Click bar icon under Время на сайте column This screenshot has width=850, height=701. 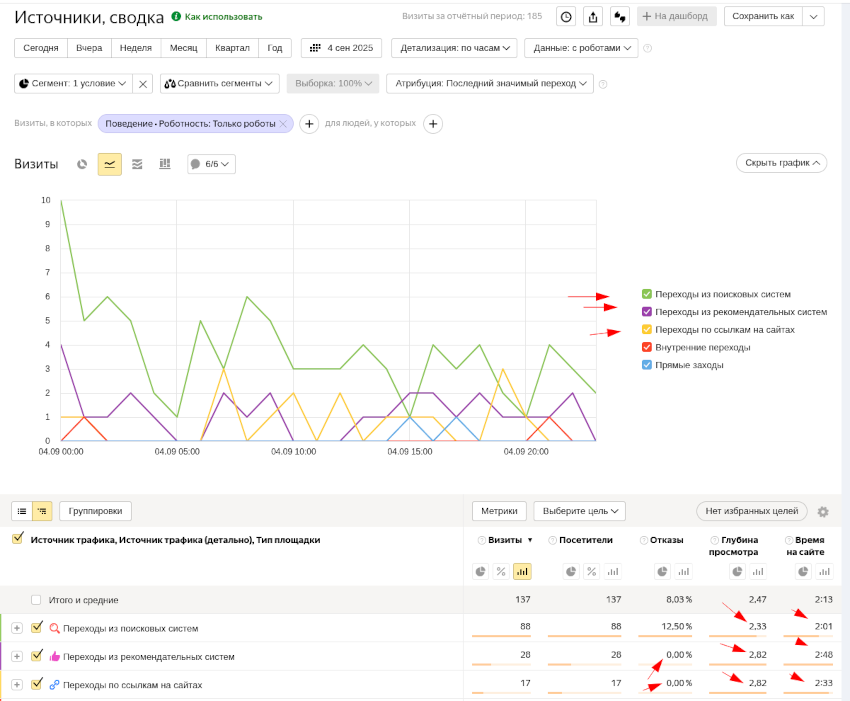(825, 571)
